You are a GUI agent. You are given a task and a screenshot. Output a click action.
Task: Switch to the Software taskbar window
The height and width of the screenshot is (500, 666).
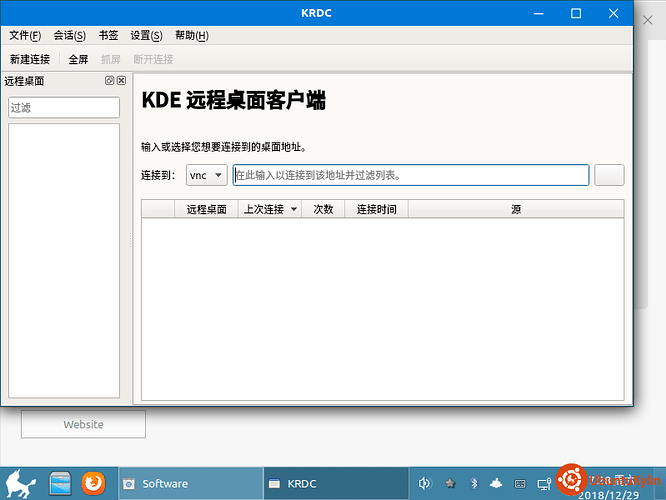pyautogui.click(x=191, y=483)
